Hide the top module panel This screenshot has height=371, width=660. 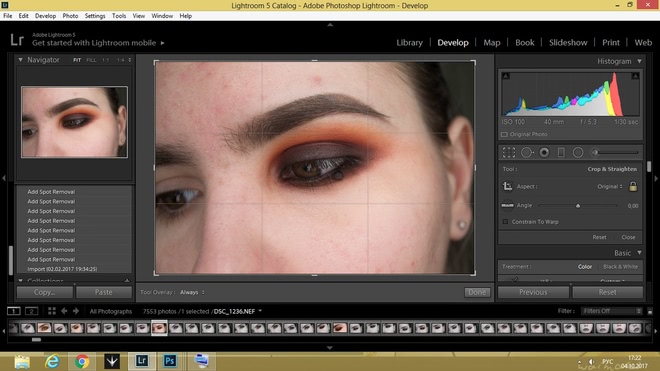[330, 25]
